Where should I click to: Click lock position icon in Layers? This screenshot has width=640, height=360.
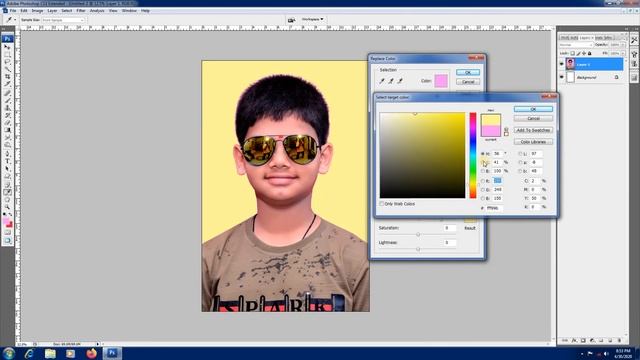pyautogui.click(x=584, y=53)
